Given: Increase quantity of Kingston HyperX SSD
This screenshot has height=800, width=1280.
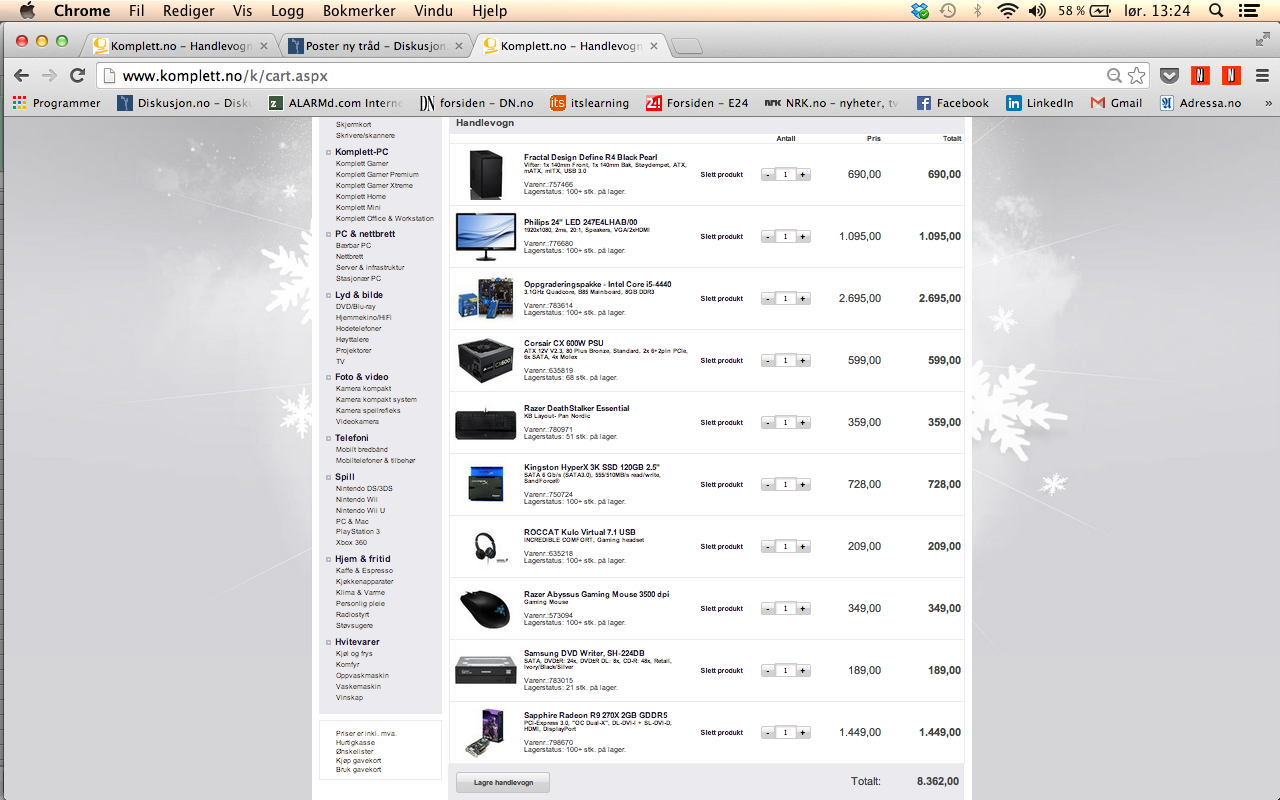Looking at the screenshot, I should (803, 485).
